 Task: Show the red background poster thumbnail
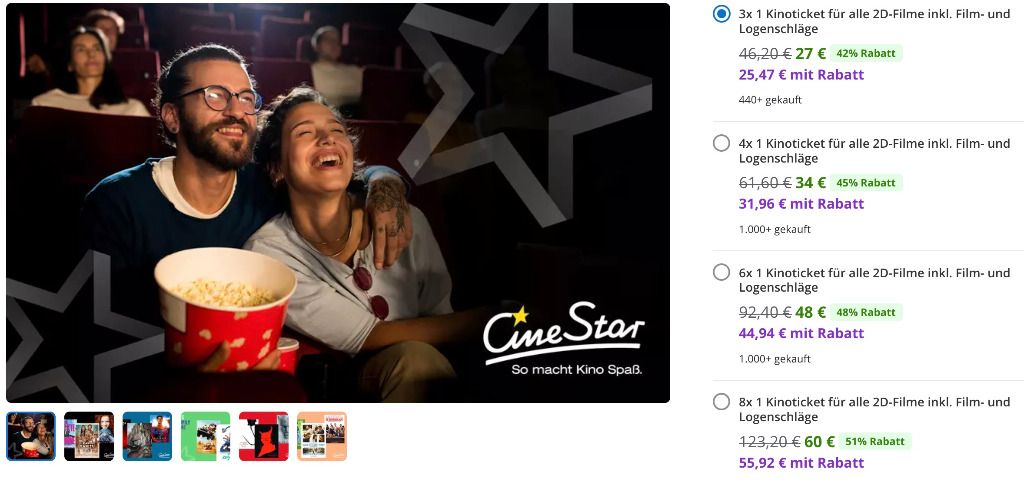pyautogui.click(x=263, y=436)
